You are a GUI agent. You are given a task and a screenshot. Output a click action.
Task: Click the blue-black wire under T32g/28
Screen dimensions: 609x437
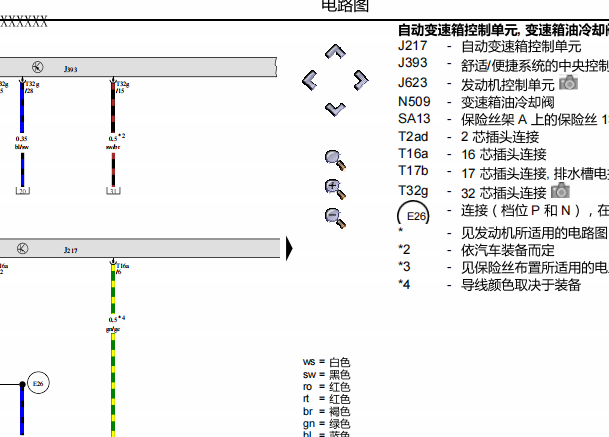tap(22, 108)
